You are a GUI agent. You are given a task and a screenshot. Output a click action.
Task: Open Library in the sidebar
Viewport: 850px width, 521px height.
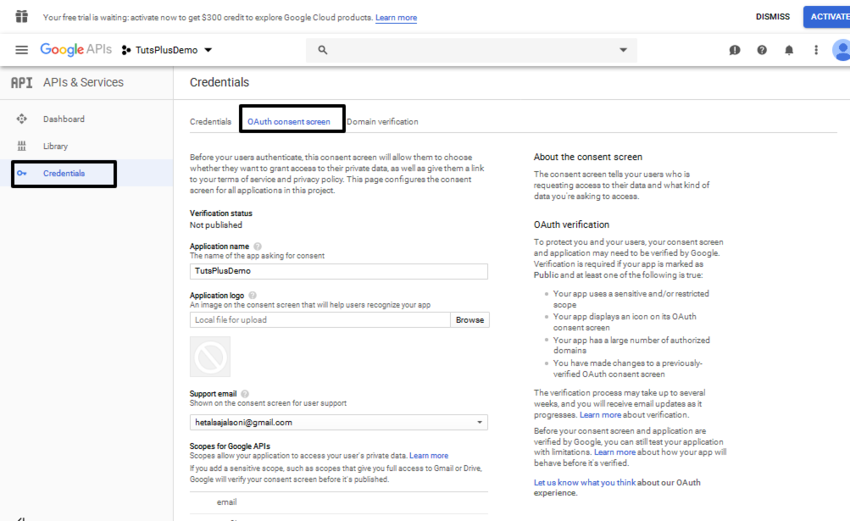tap(55, 146)
